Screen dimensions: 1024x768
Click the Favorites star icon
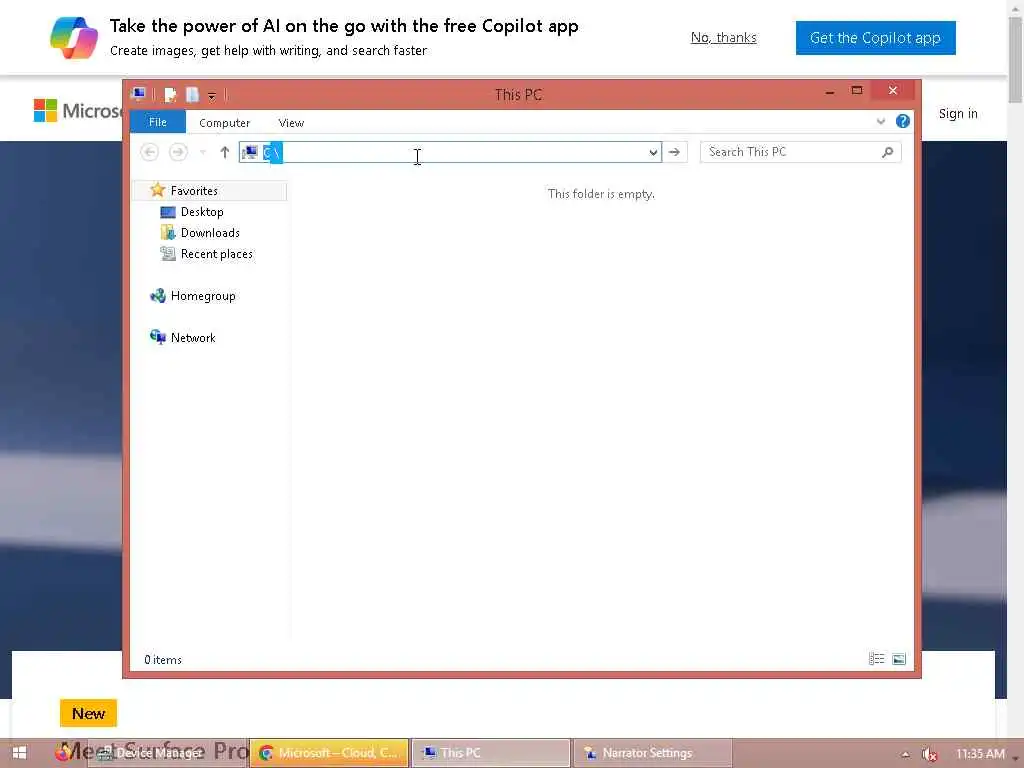(157, 190)
